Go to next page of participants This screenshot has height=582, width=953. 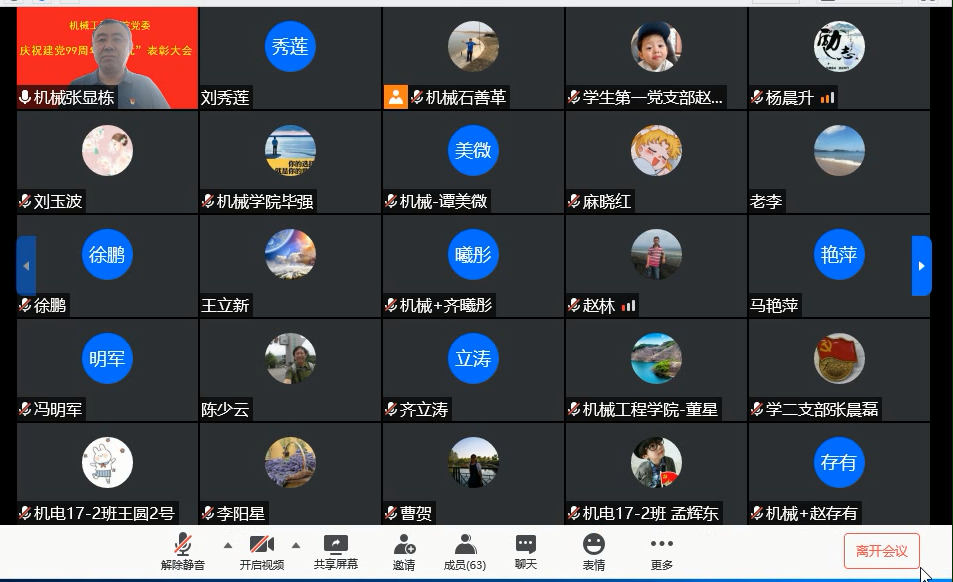click(x=921, y=266)
